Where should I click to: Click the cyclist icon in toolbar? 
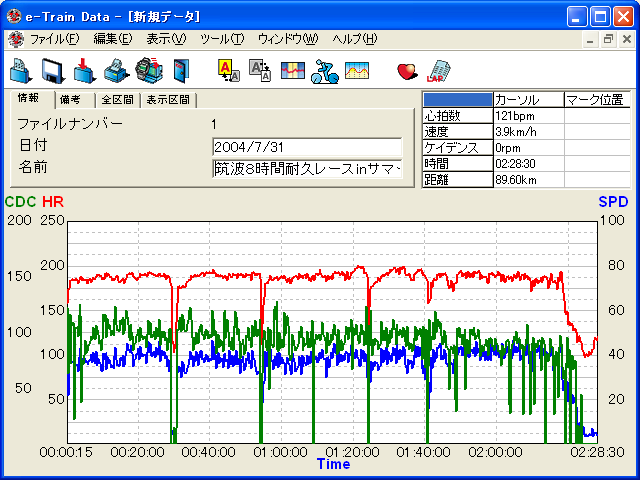(x=323, y=70)
